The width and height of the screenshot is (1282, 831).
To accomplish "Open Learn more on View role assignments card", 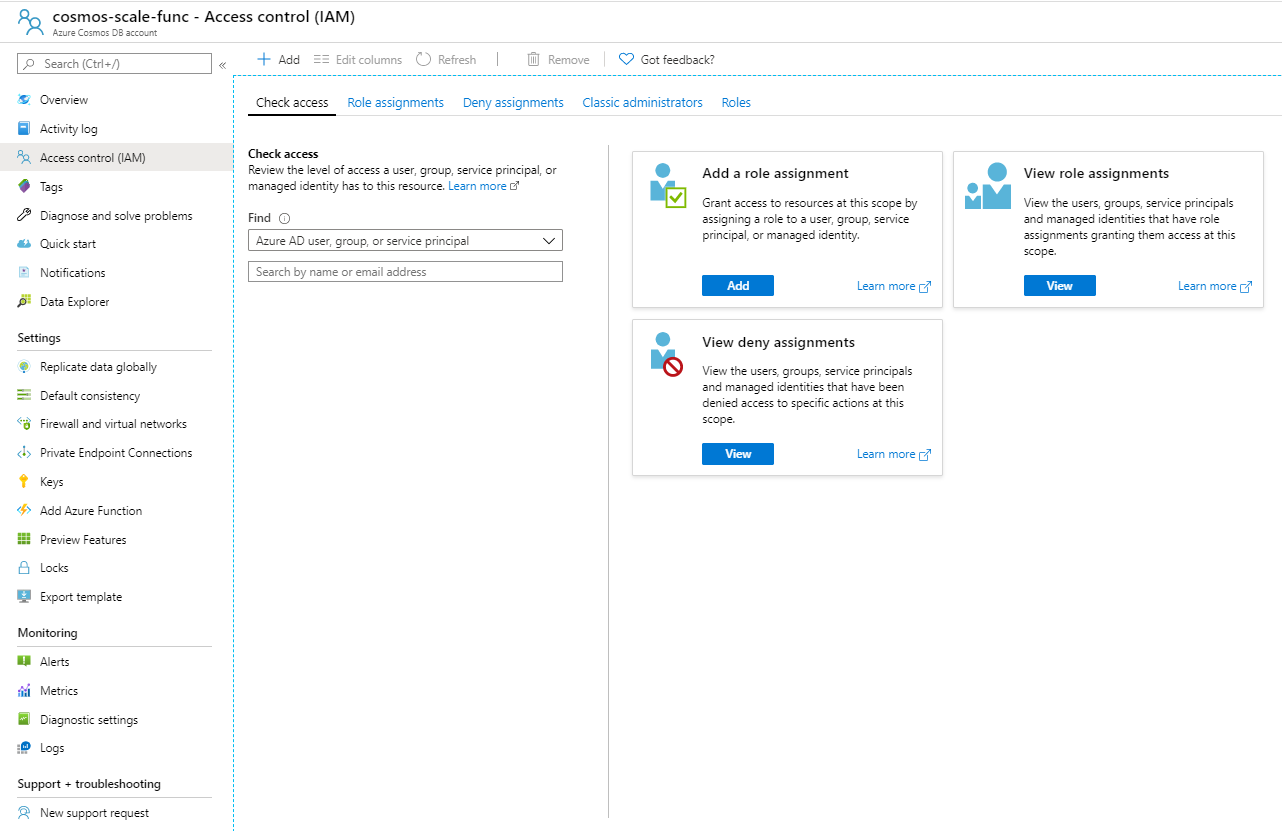I will (1215, 286).
